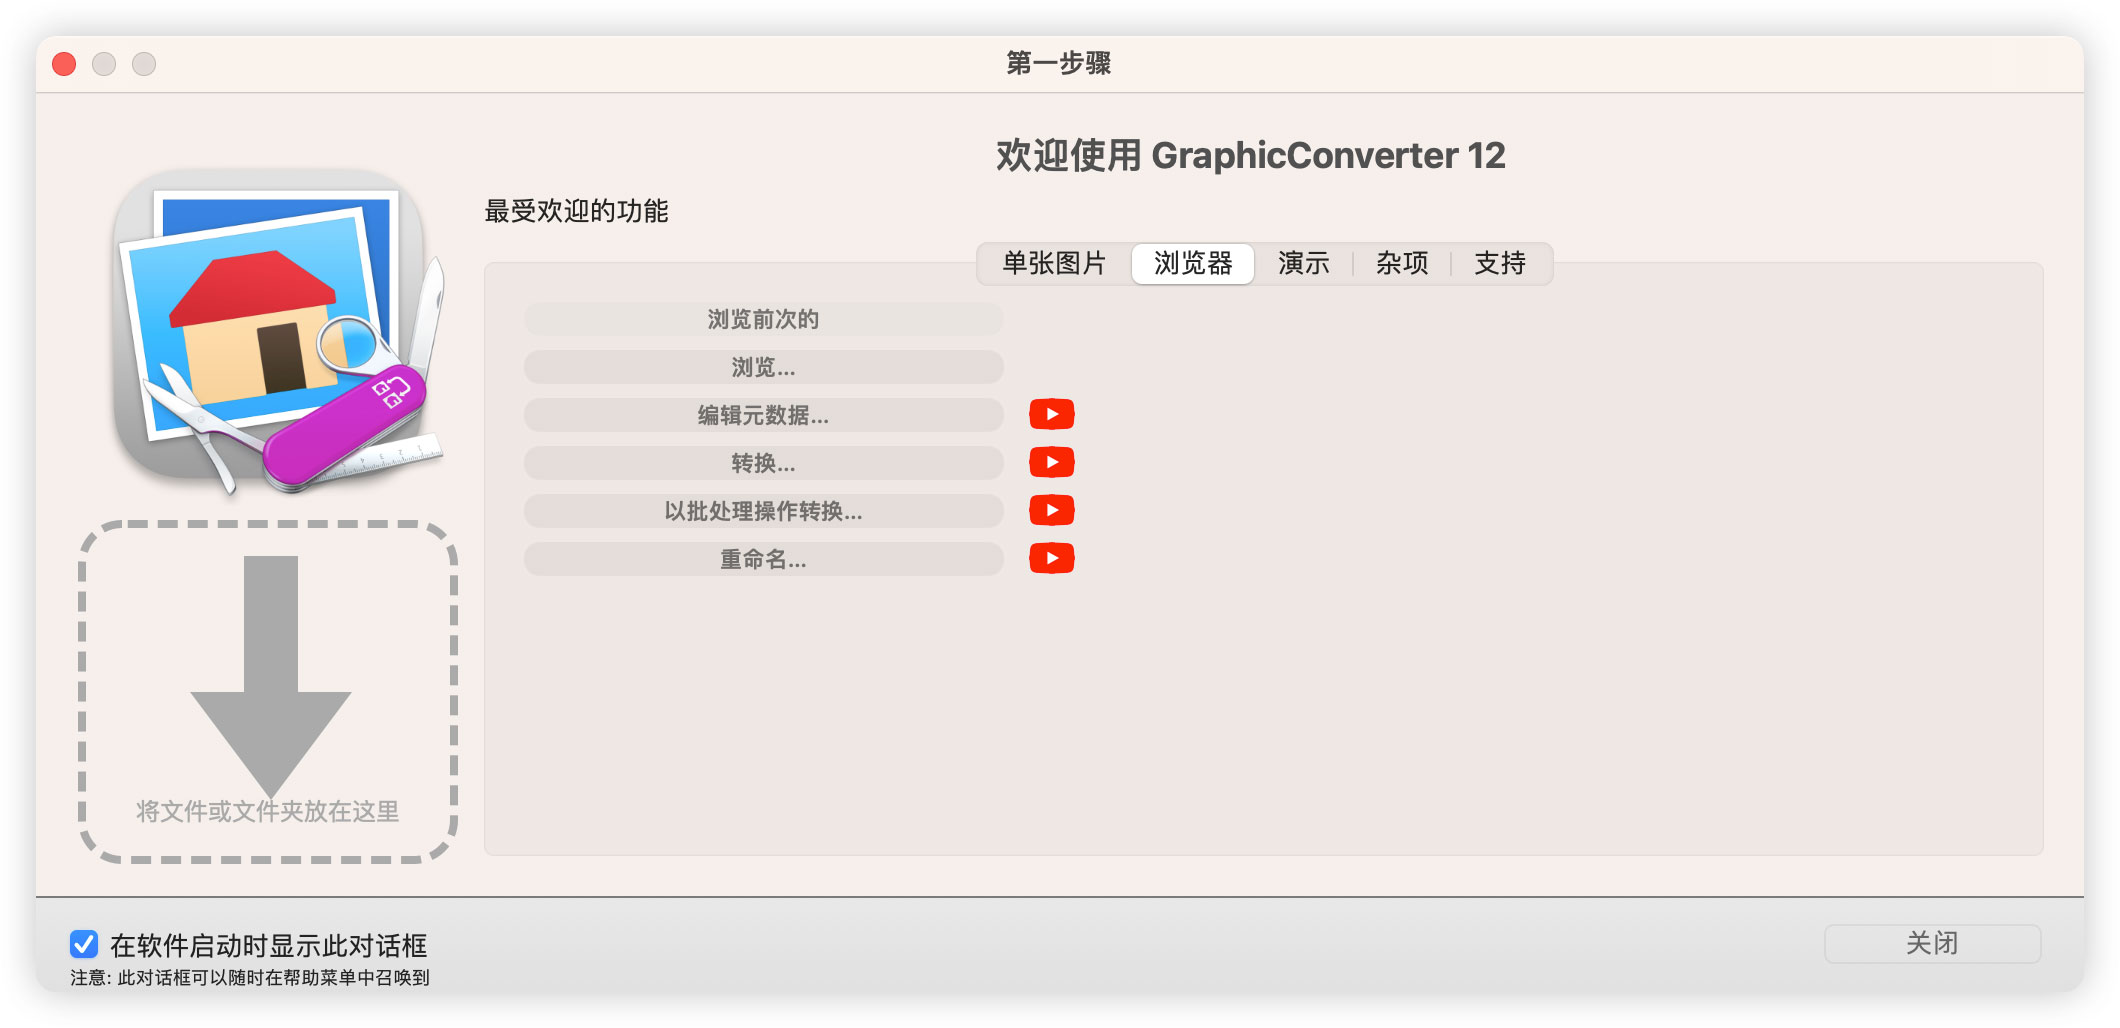Open the 浏览... button

pos(764,367)
